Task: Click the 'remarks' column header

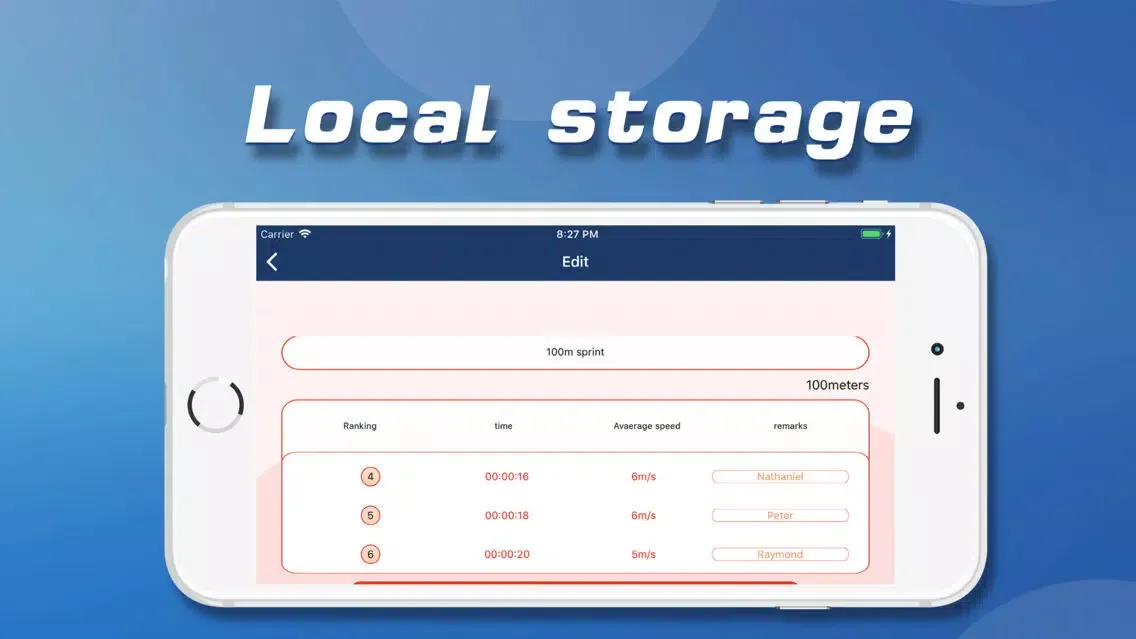Action: click(790, 426)
